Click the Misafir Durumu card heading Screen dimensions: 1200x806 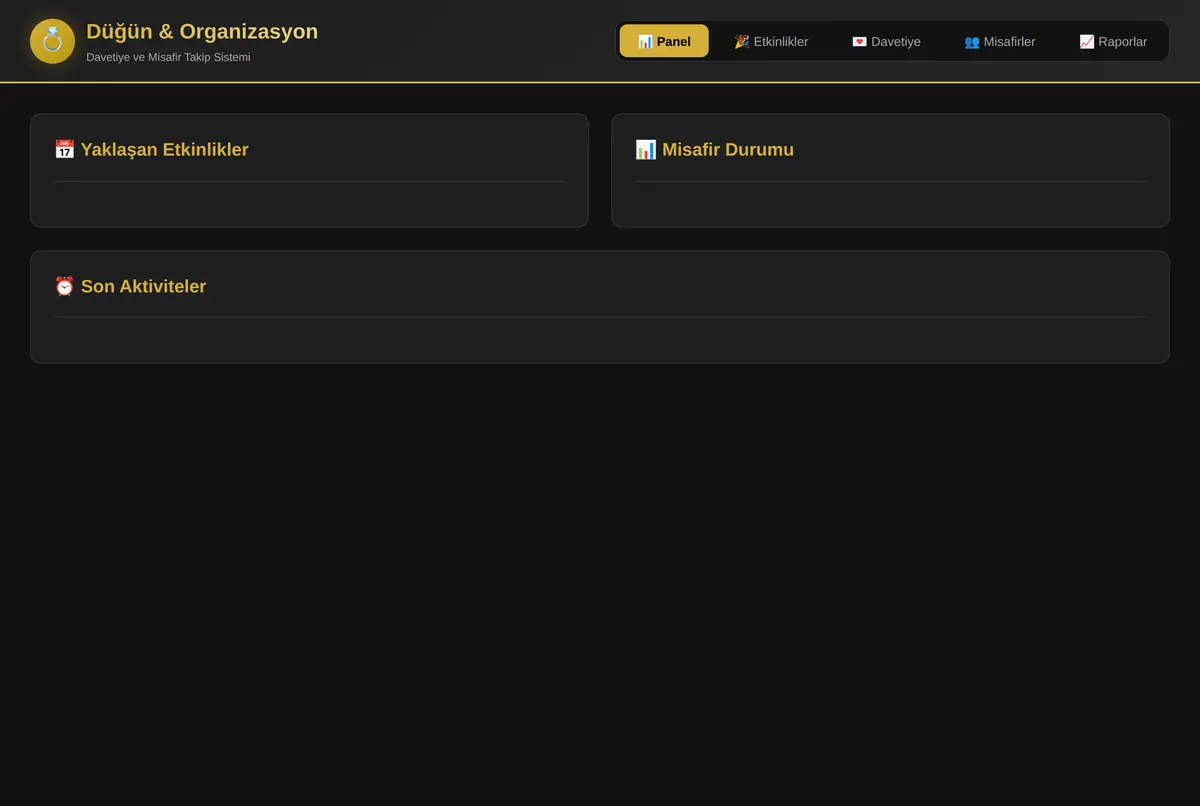[728, 150]
